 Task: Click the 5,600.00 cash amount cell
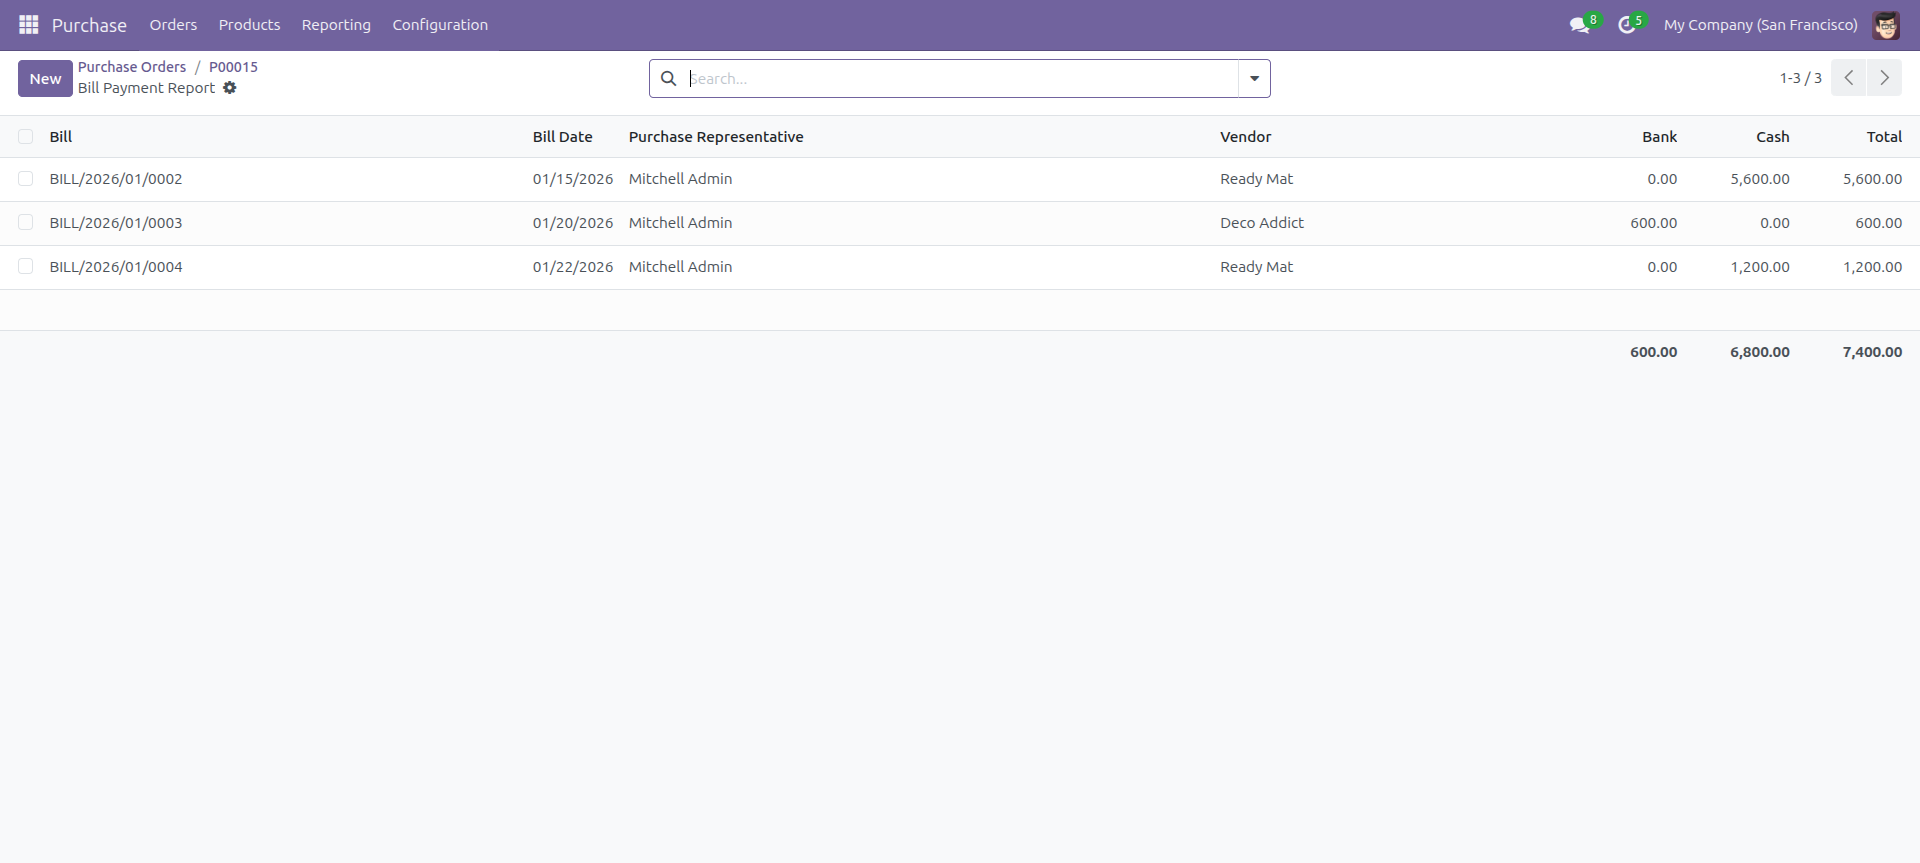1760,179
